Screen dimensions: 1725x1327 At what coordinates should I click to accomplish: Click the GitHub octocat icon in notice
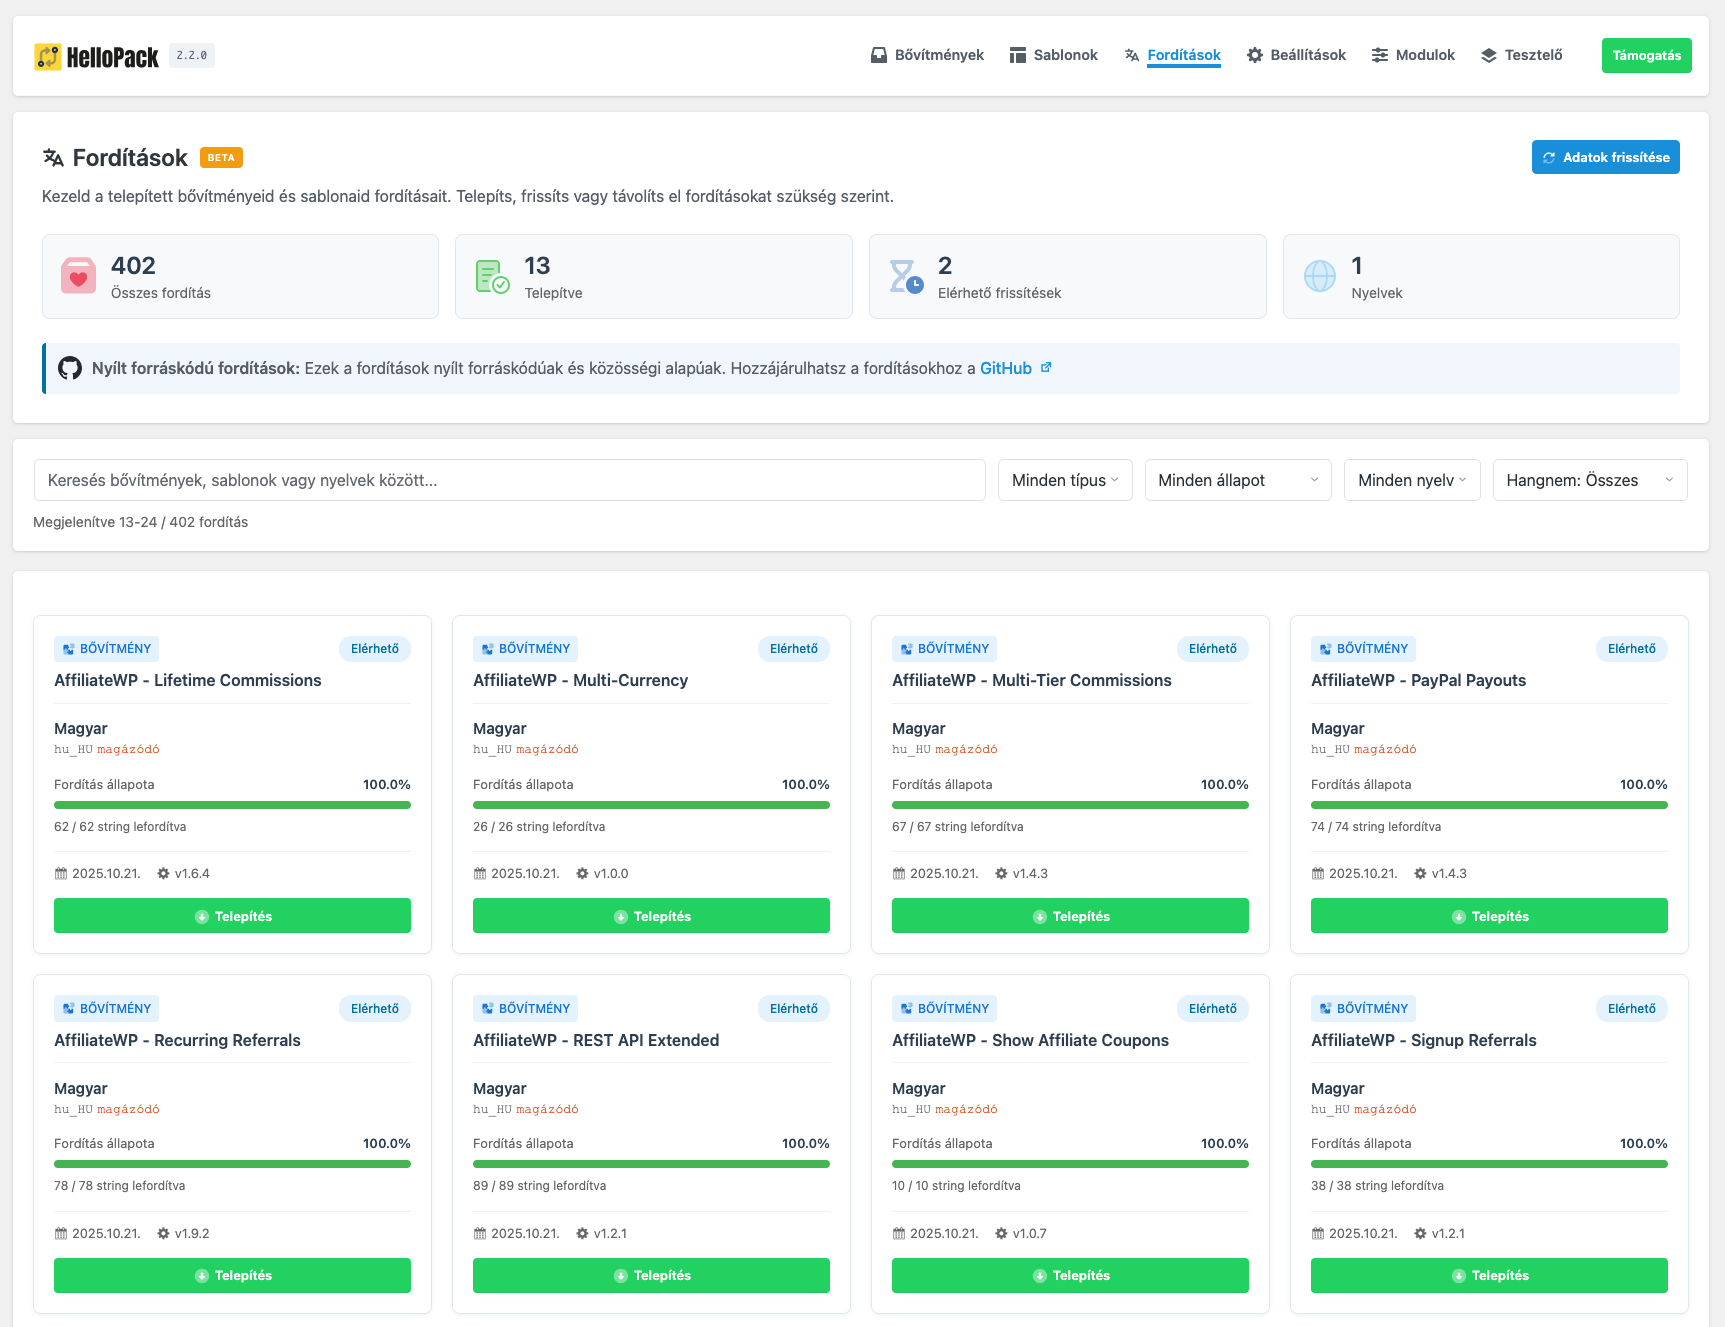pyautogui.click(x=70, y=368)
